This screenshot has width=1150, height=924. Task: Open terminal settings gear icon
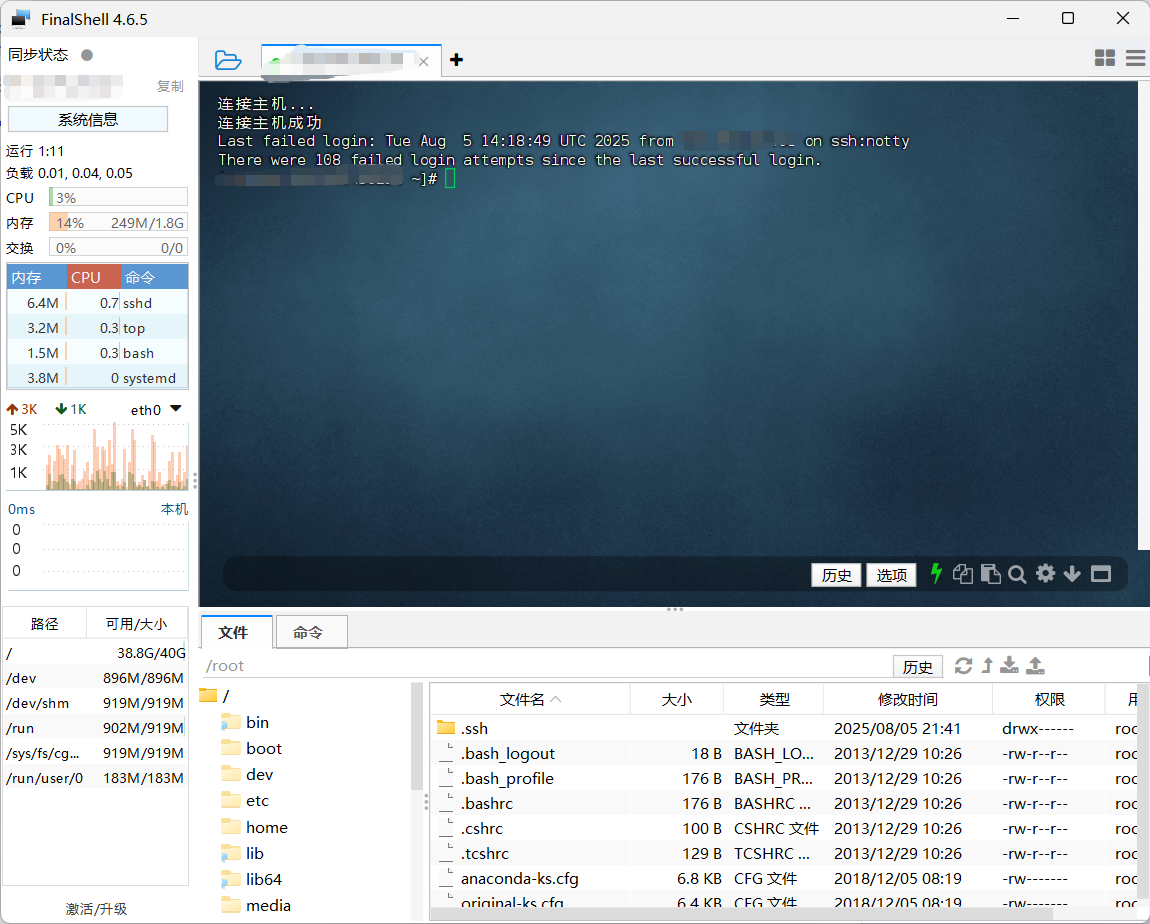[x=1045, y=573]
